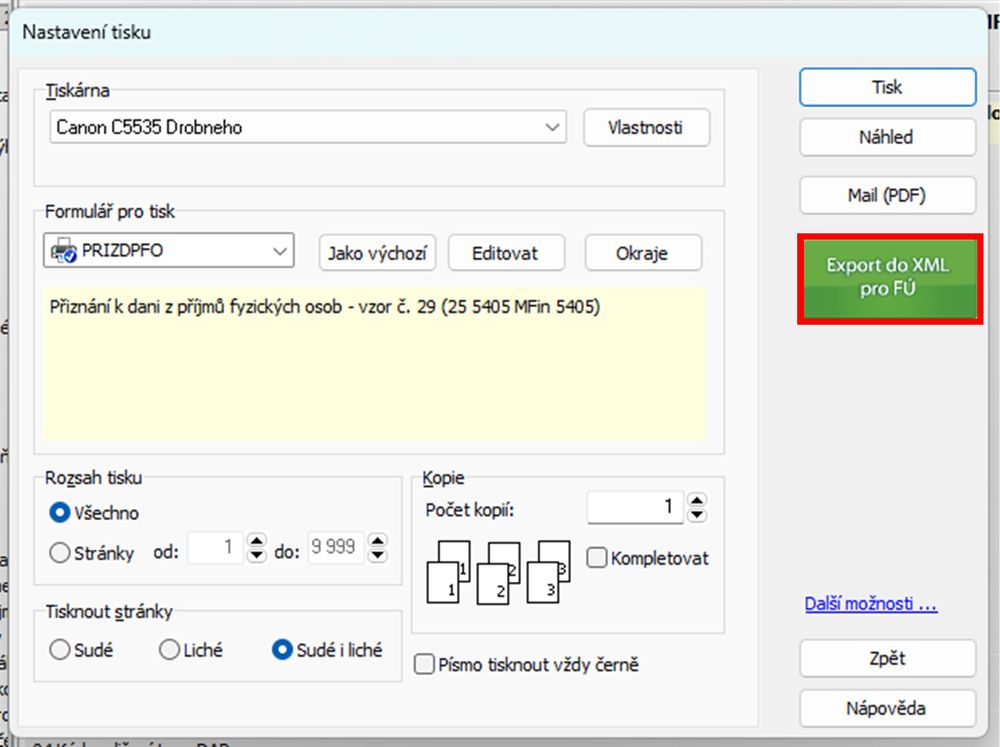1000x747 pixels.
Task: Tick Písmo tisknout vždy černě checkbox
Action: [425, 664]
